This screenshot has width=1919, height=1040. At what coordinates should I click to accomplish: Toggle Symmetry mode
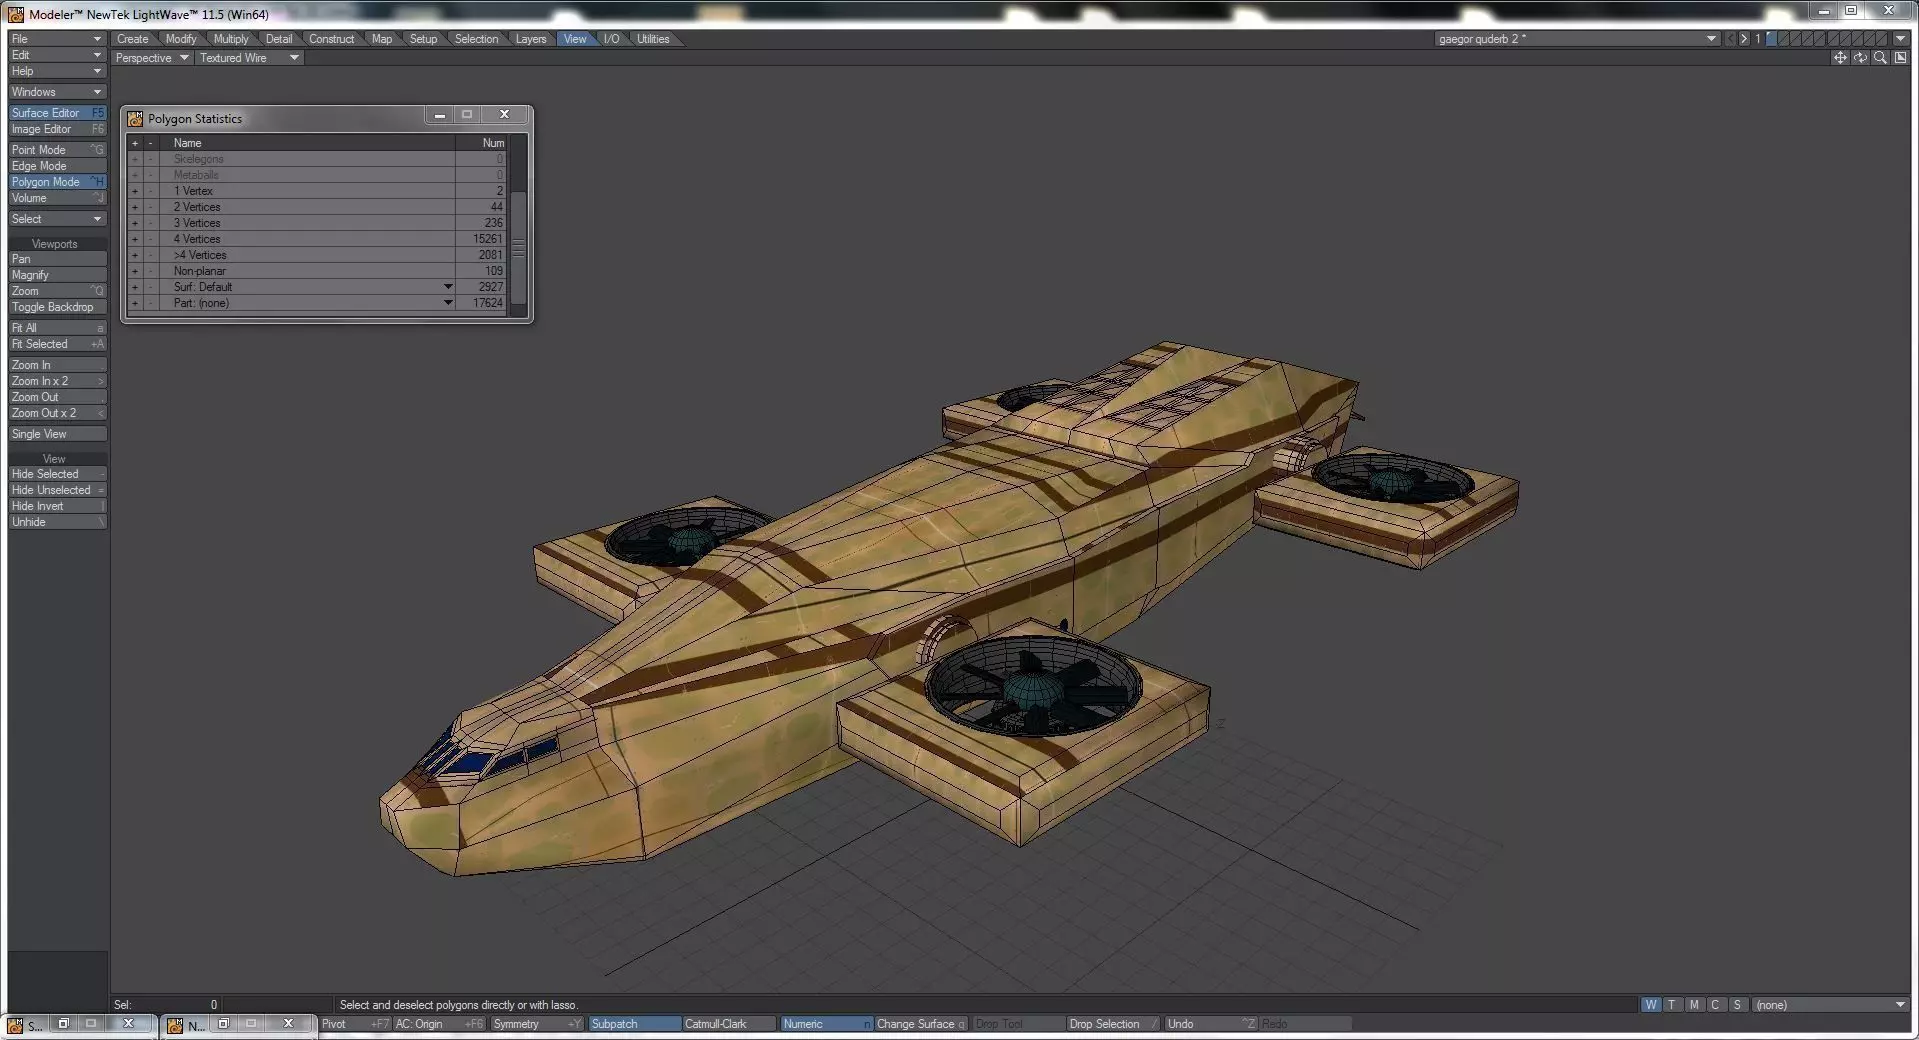pos(537,1024)
